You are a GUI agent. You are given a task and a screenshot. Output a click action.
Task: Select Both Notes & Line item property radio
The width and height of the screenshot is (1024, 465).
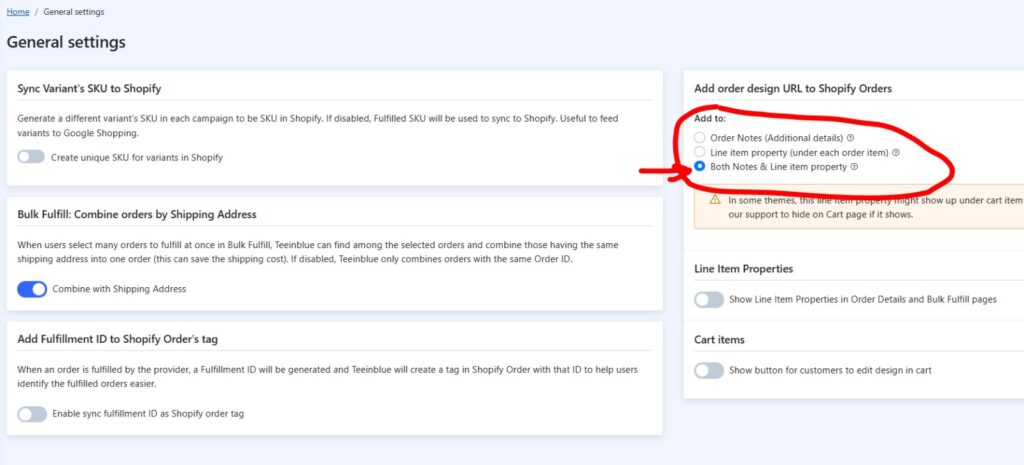coord(700,167)
